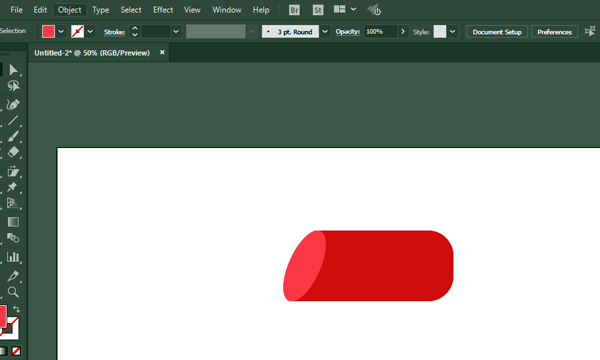The image size is (600, 360).
Task: Open the Effect menu
Action: 163,10
